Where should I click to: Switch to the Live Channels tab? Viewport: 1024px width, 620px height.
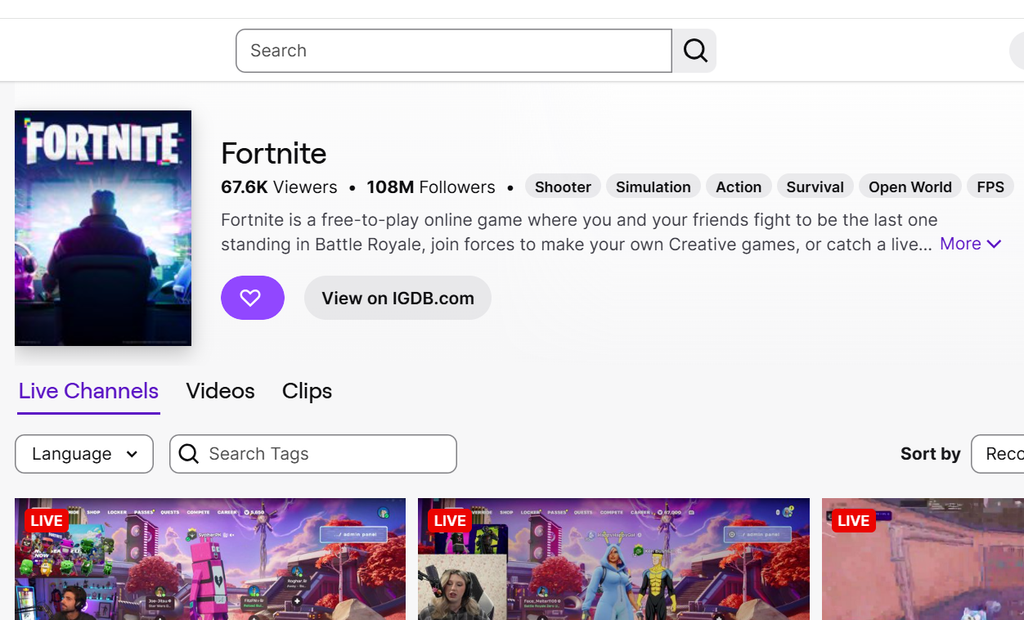[x=88, y=391]
